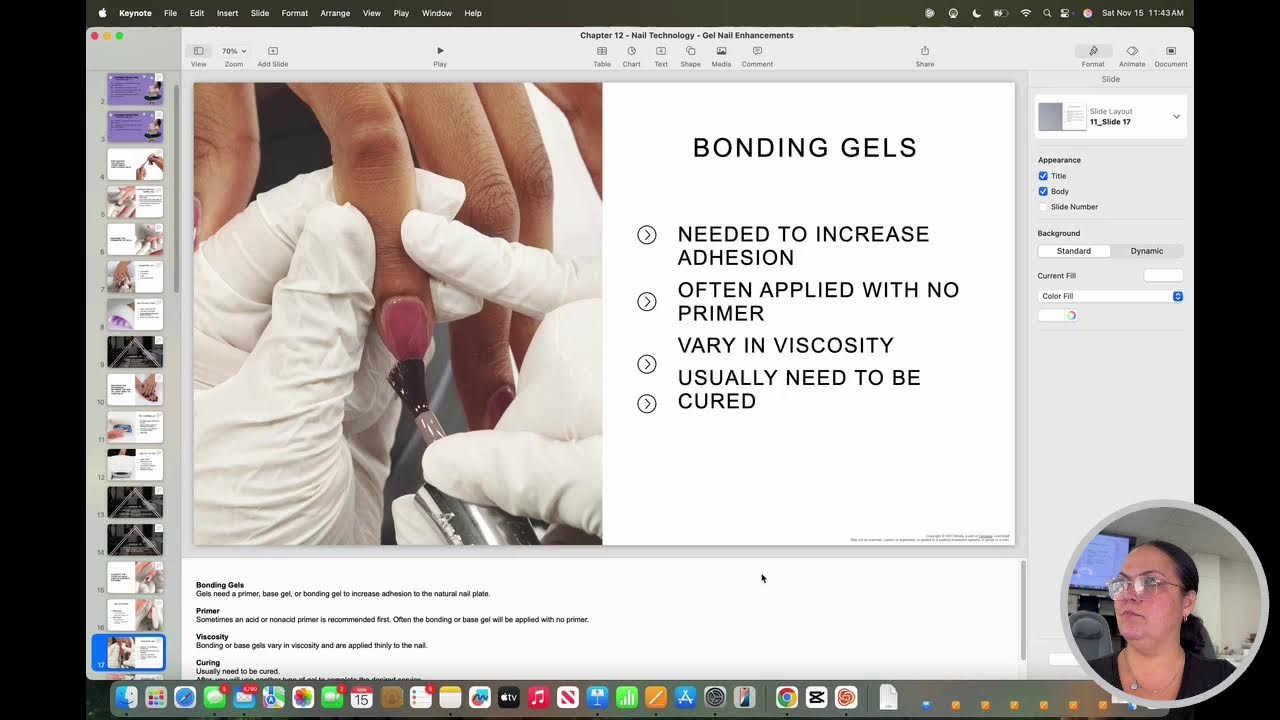Open the Arrange menu
The width and height of the screenshot is (1280, 720).
335,13
